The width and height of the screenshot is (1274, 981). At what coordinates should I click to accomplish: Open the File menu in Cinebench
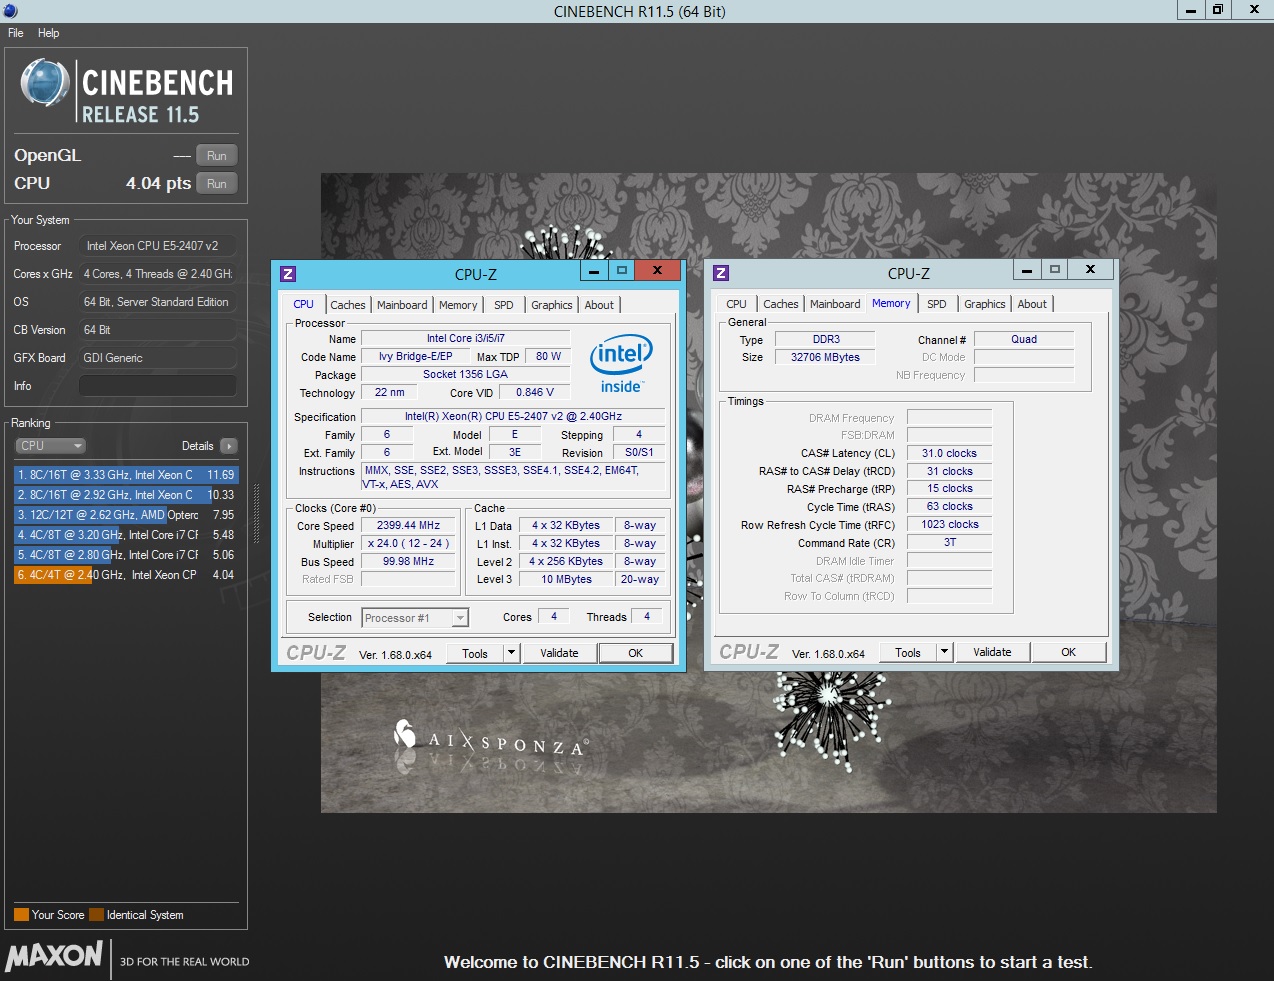[15, 33]
